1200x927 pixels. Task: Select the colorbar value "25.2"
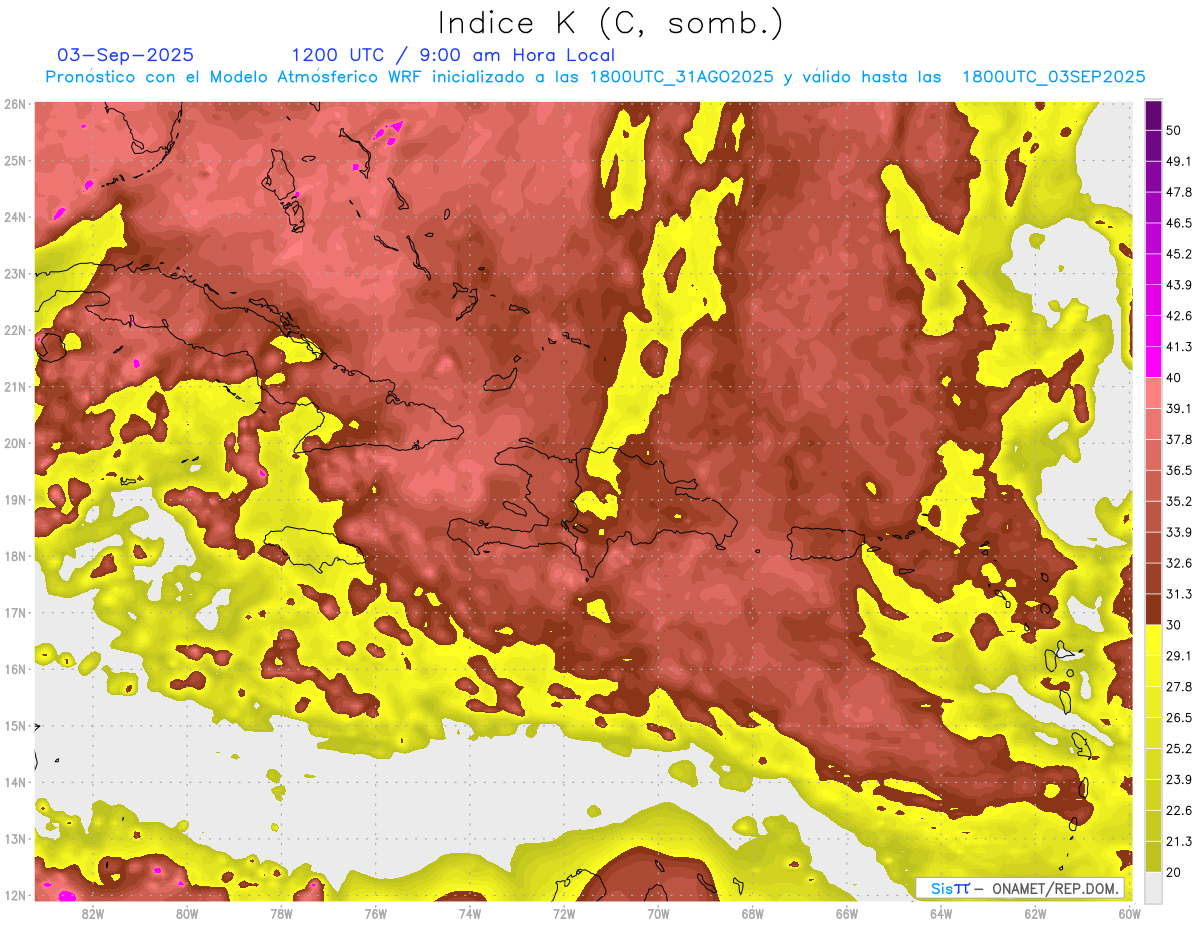pyautogui.click(x=1179, y=749)
